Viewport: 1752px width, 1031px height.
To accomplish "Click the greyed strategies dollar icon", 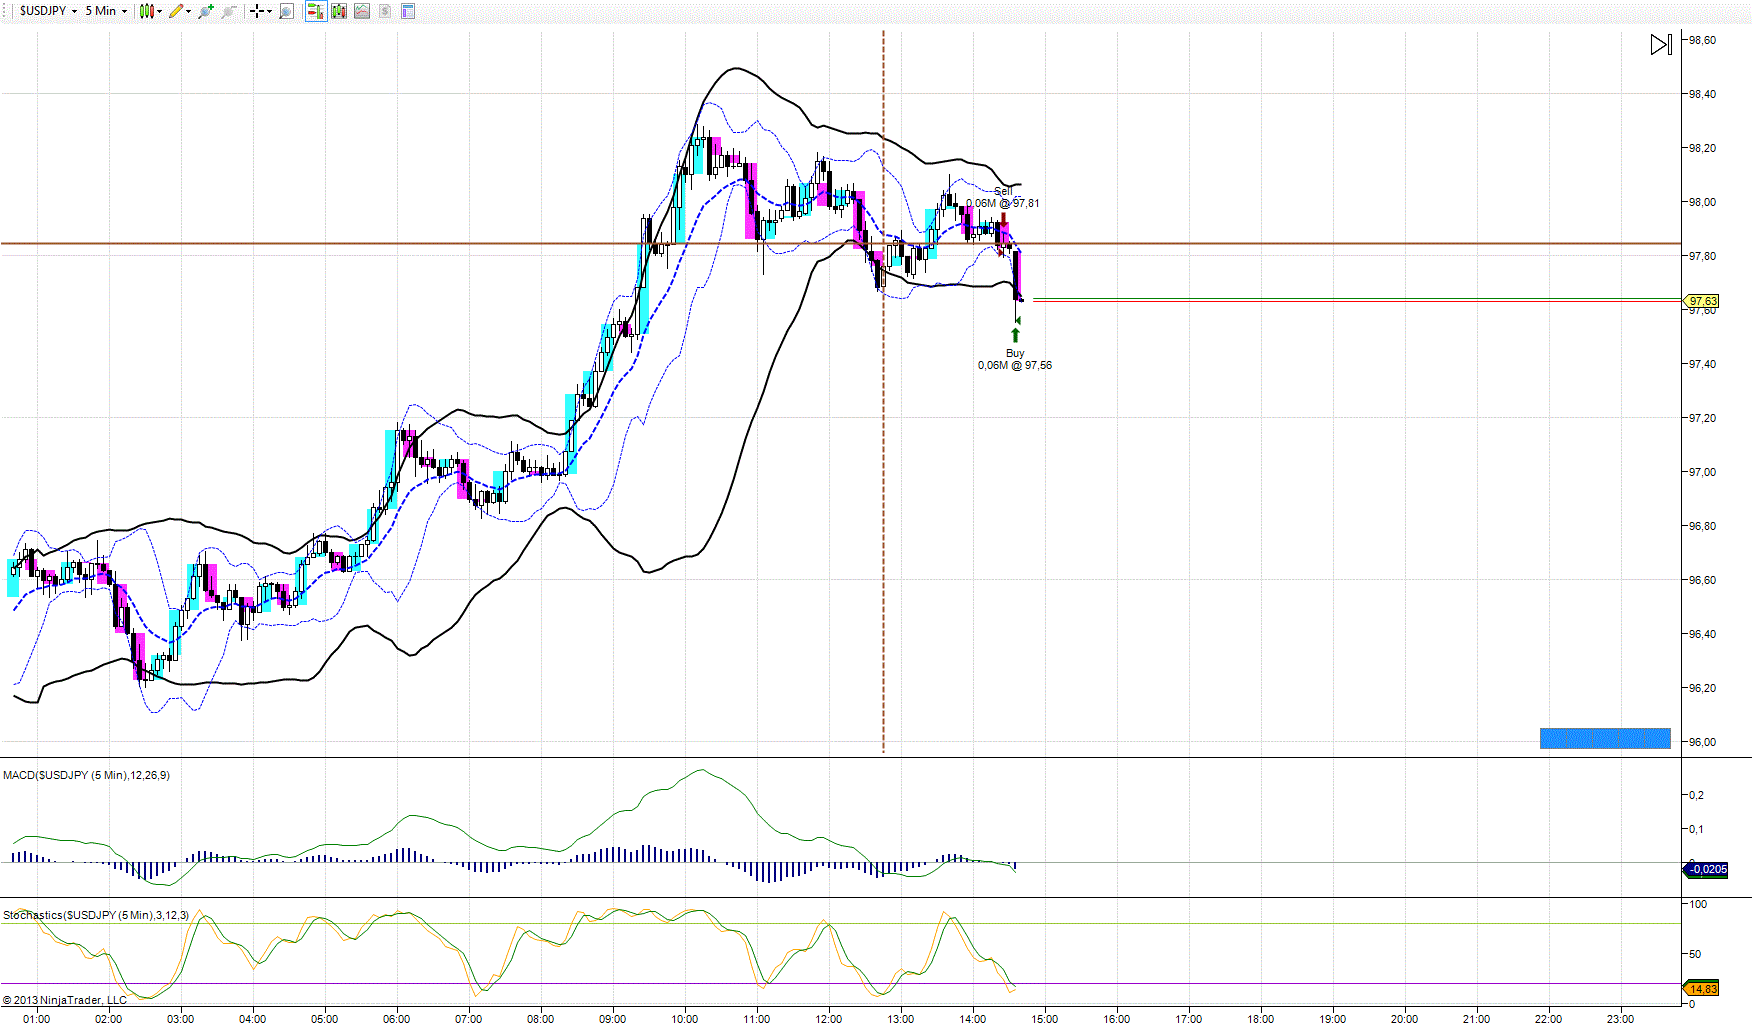I will (385, 11).
